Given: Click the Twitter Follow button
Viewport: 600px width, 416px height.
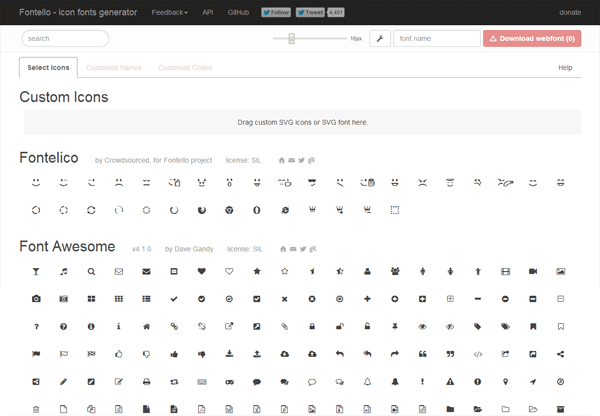Looking at the screenshot, I should click(x=276, y=12).
